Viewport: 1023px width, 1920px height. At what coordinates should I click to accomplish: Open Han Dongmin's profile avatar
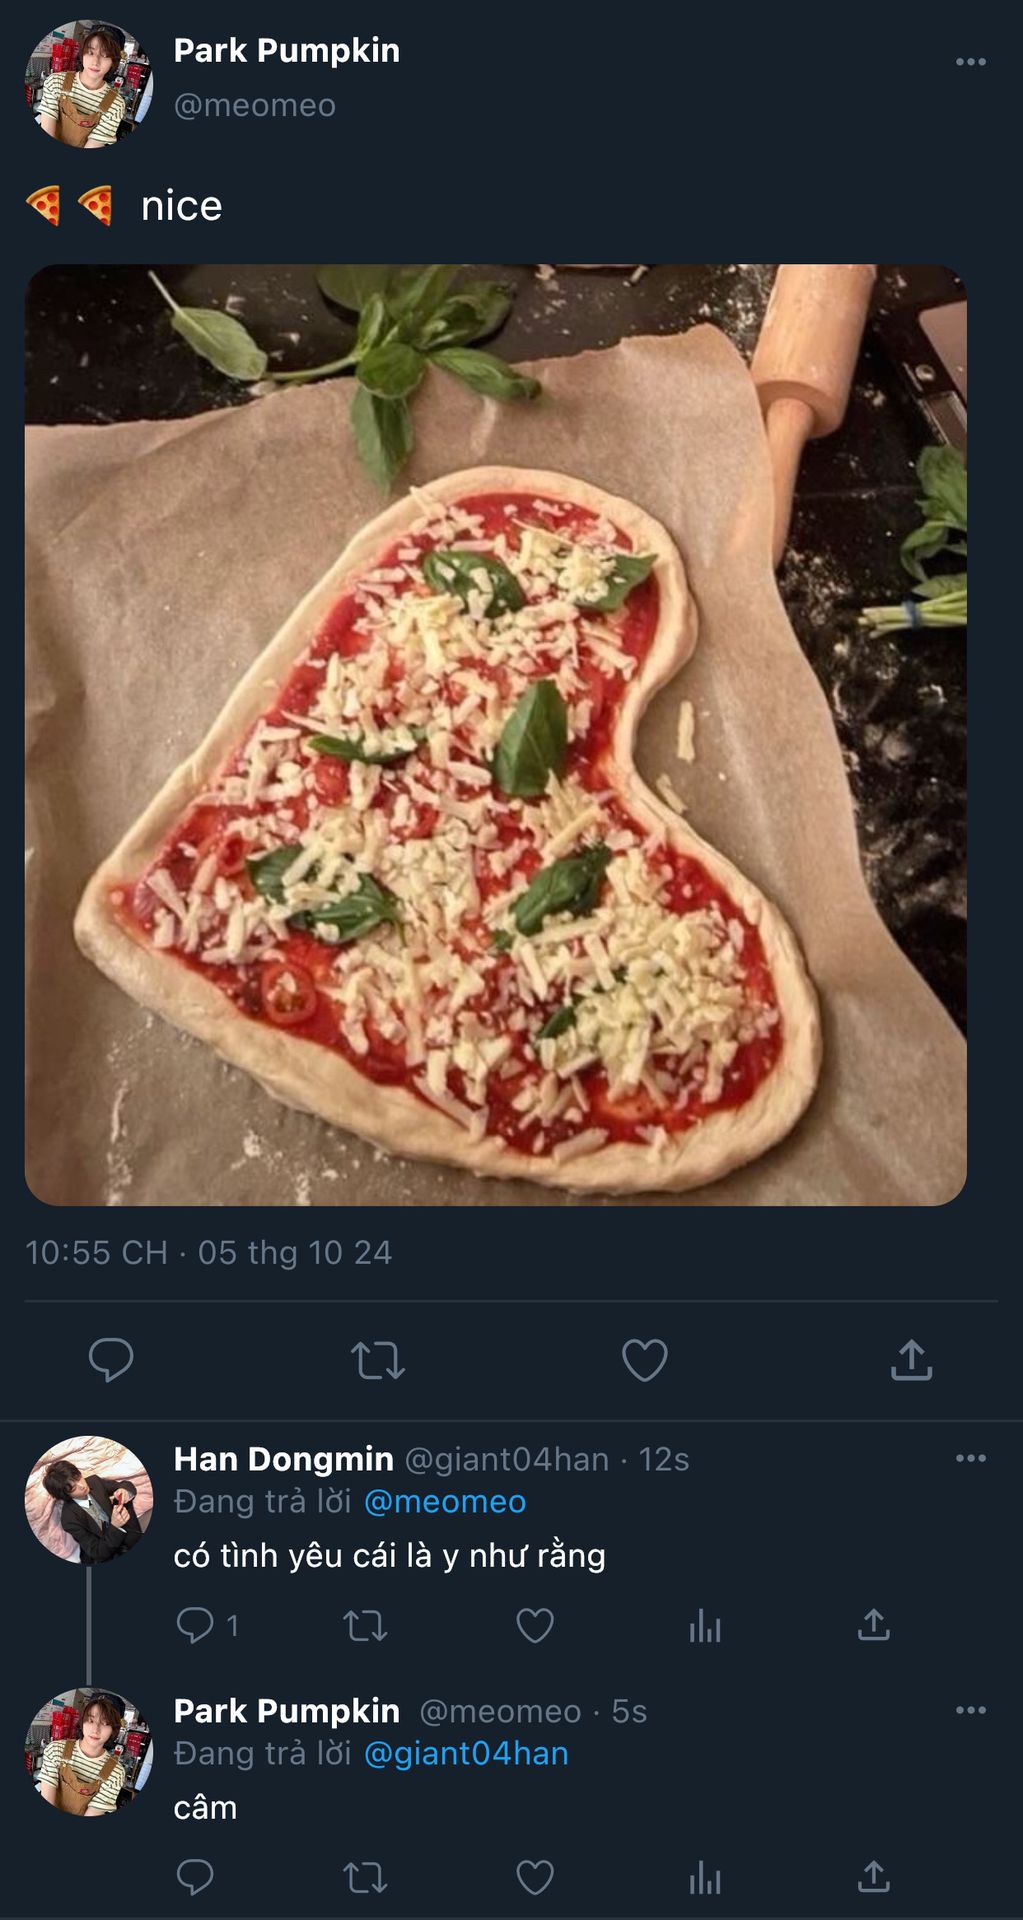pyautogui.click(x=88, y=1500)
